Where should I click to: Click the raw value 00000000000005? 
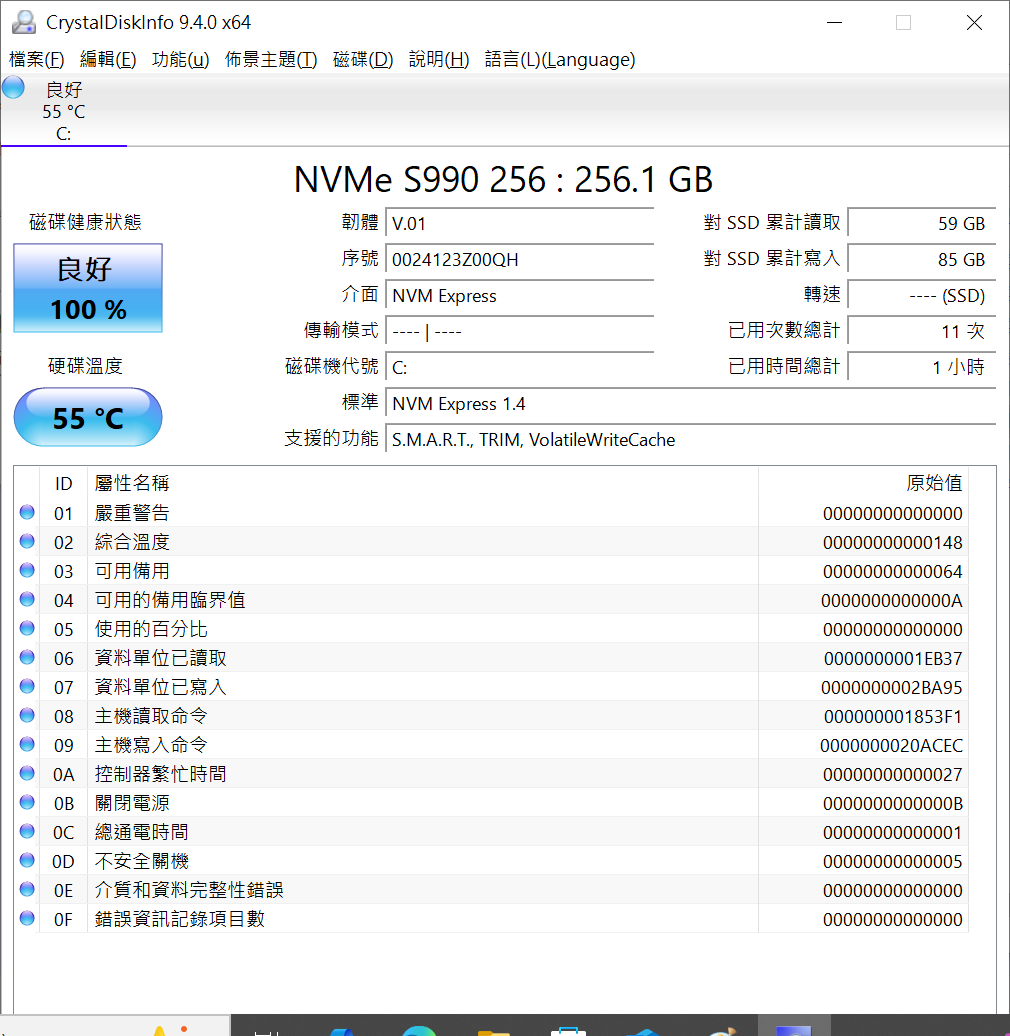tap(892, 862)
